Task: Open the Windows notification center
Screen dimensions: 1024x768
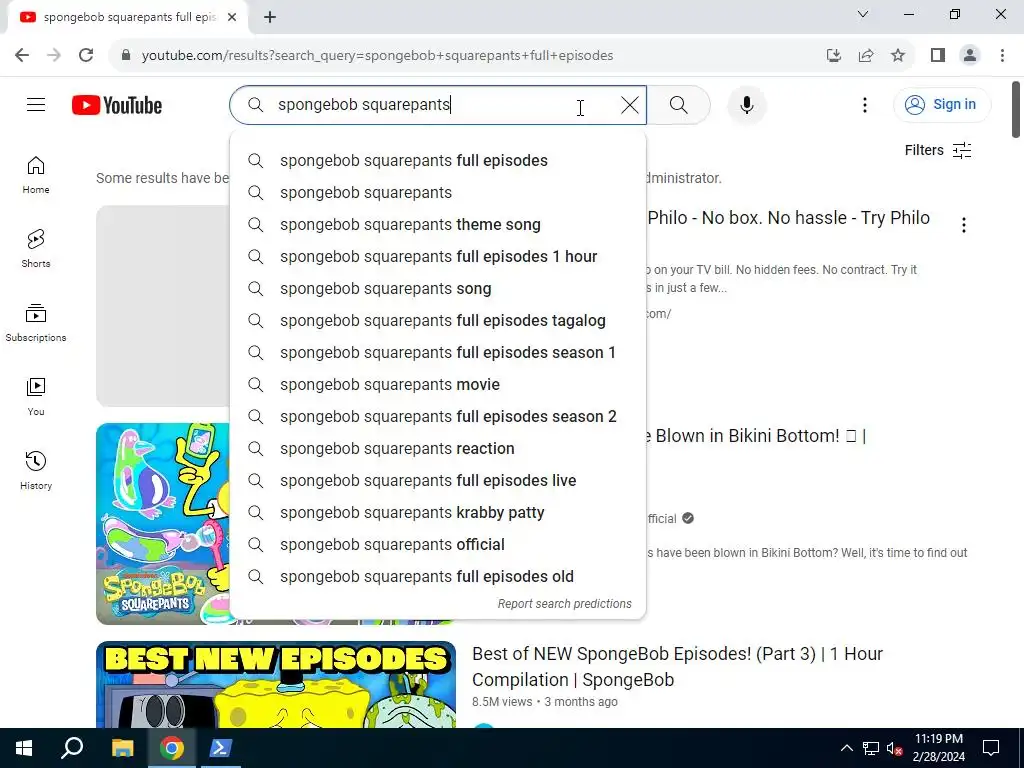Action: coord(991,748)
